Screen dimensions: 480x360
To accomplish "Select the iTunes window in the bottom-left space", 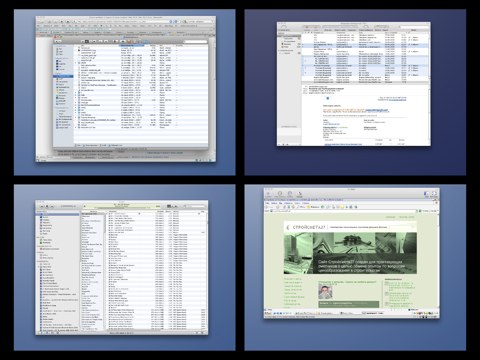I will tap(122, 268).
